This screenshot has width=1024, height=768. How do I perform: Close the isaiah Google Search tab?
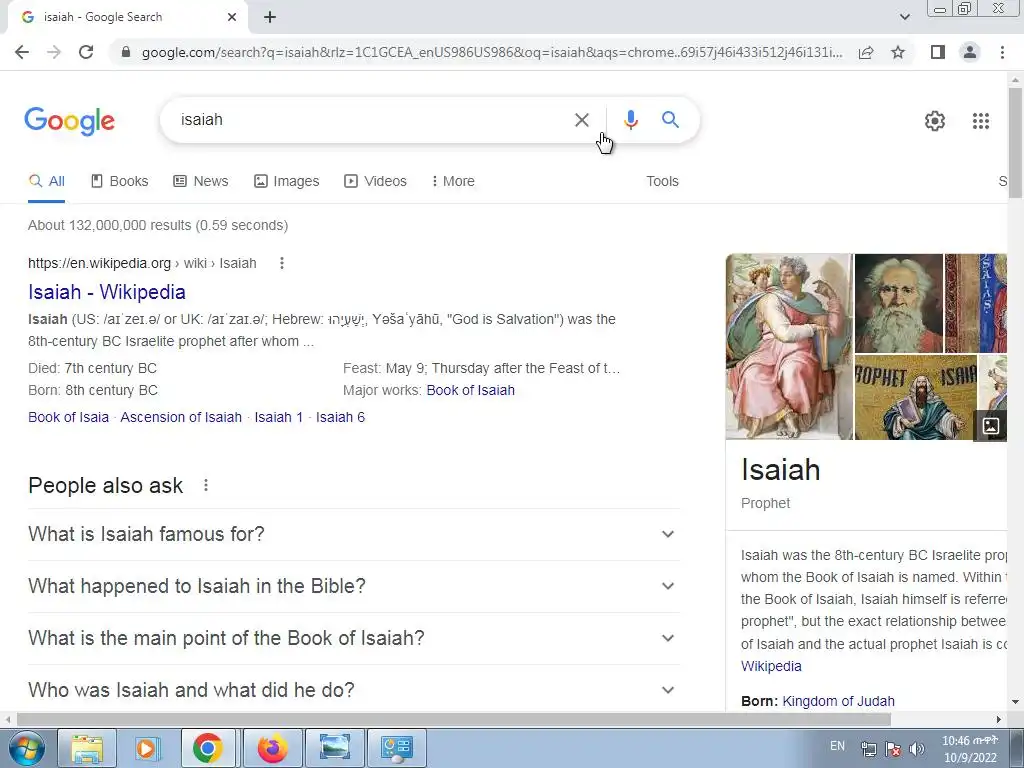232,17
